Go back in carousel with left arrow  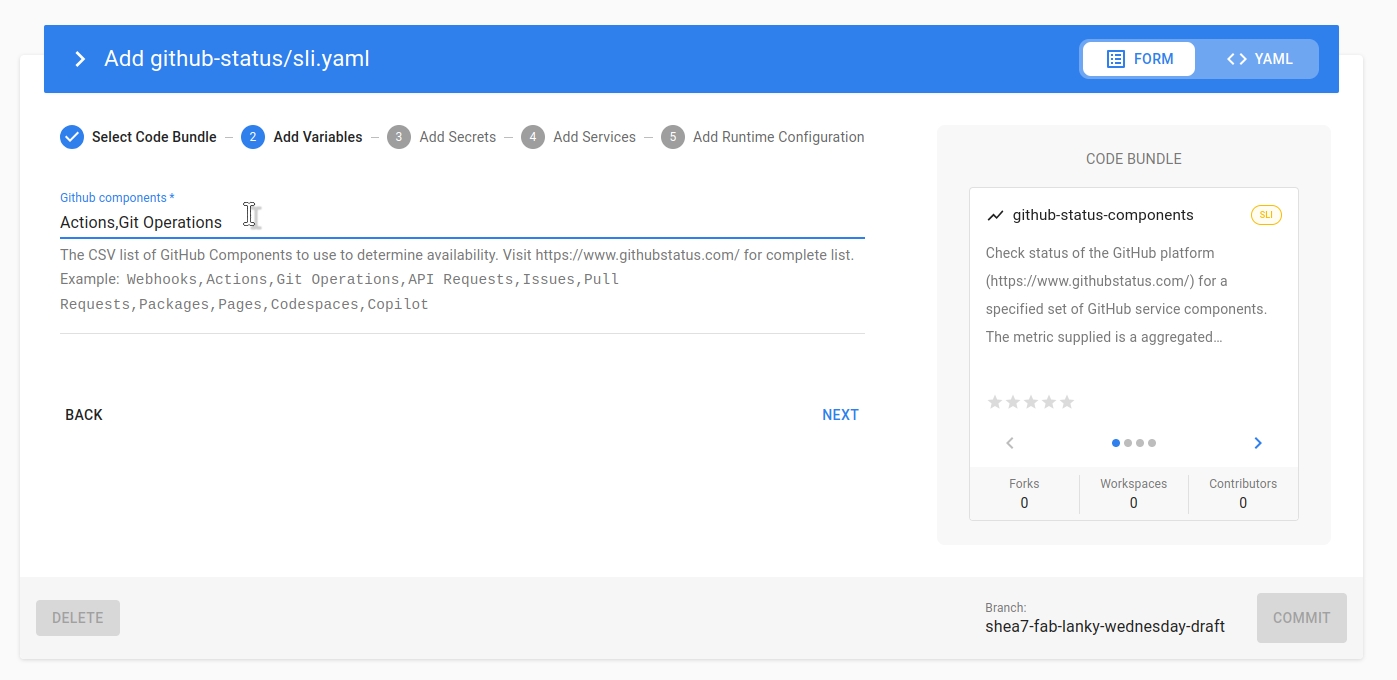point(1009,443)
